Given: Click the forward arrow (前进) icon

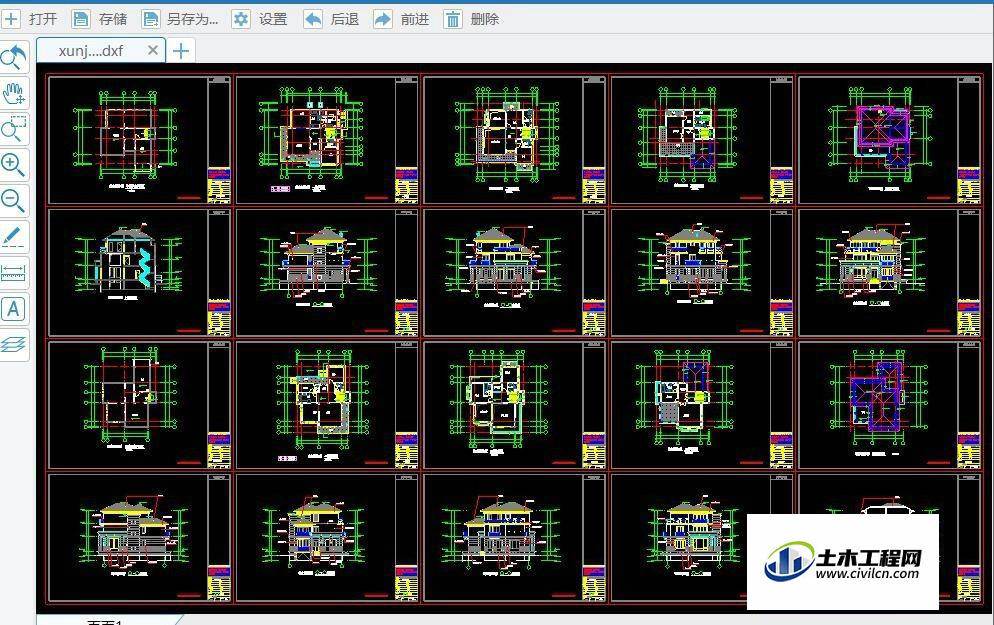Looking at the screenshot, I should coord(383,19).
